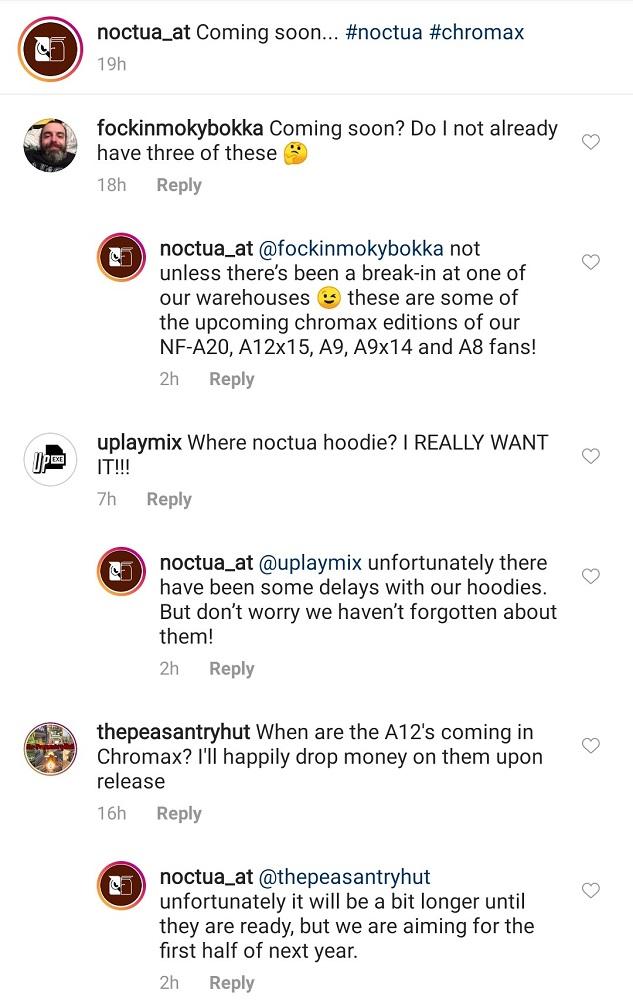
Task: Reply to uplaymix's hoodie comment
Action: 169,499
